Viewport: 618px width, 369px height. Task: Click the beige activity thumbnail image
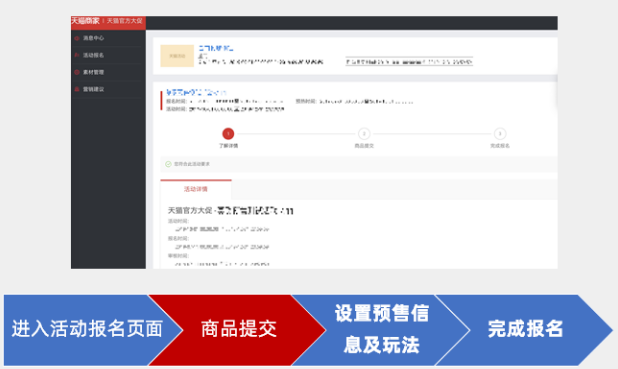point(177,56)
